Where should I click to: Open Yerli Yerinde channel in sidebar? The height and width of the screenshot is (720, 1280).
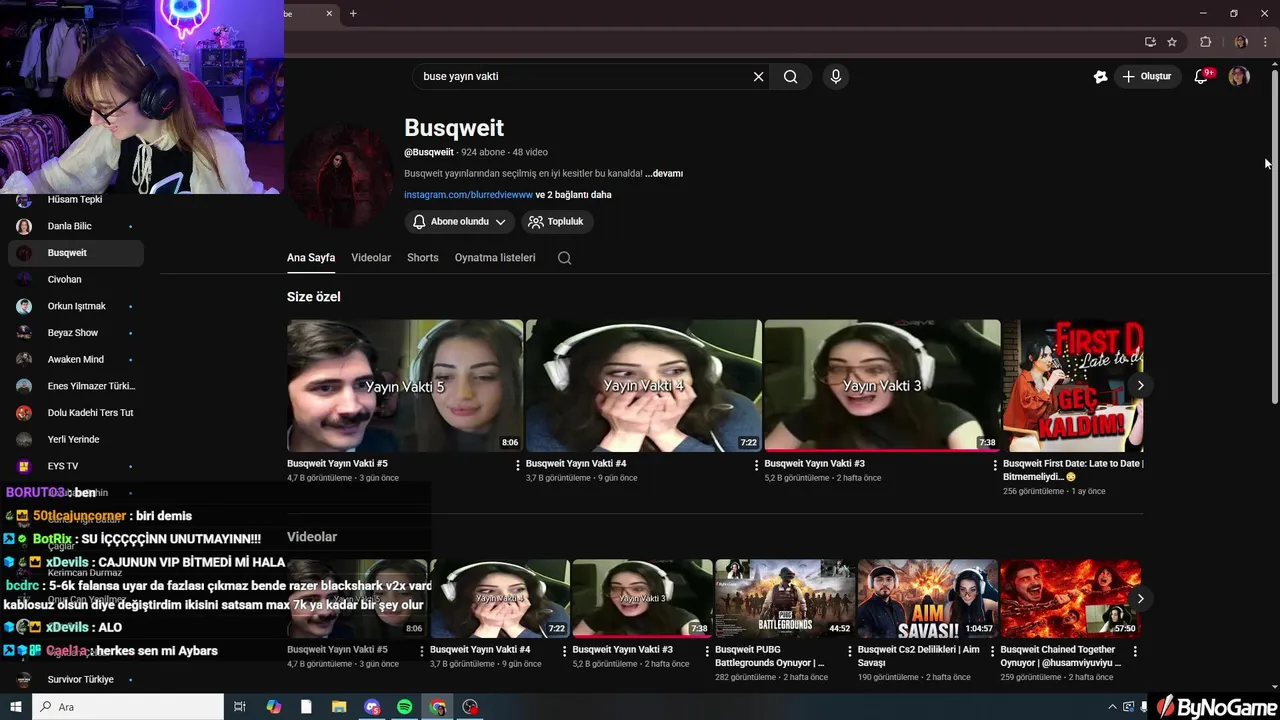coord(75,439)
